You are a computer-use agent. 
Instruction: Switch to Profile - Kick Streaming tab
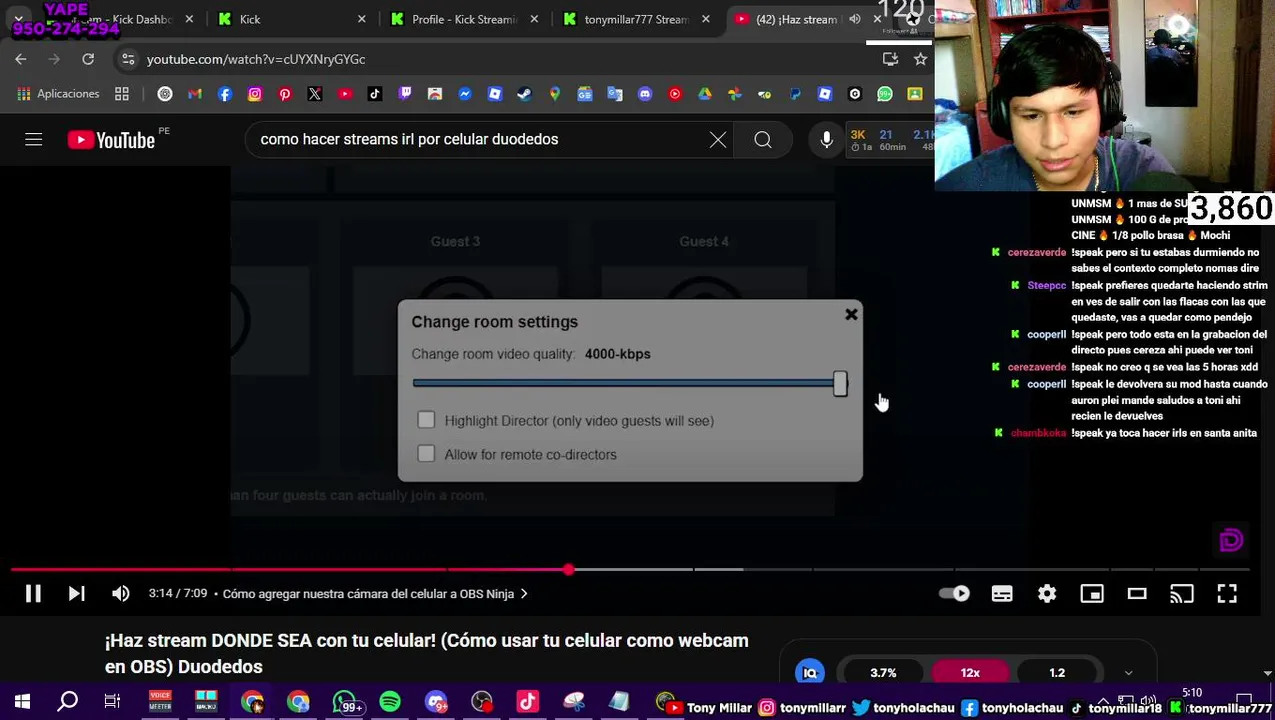tap(463, 19)
